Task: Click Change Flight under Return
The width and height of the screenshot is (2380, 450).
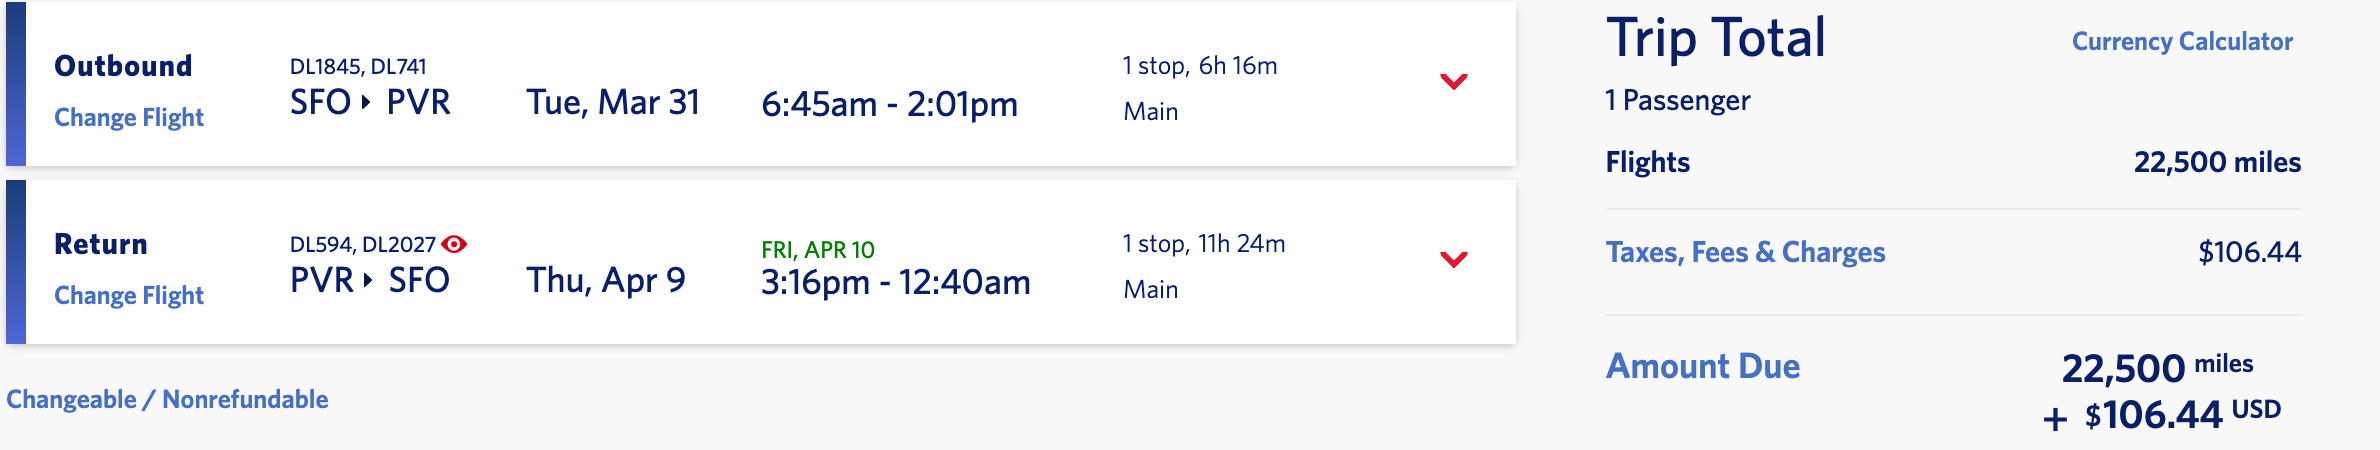Action: pos(129,296)
